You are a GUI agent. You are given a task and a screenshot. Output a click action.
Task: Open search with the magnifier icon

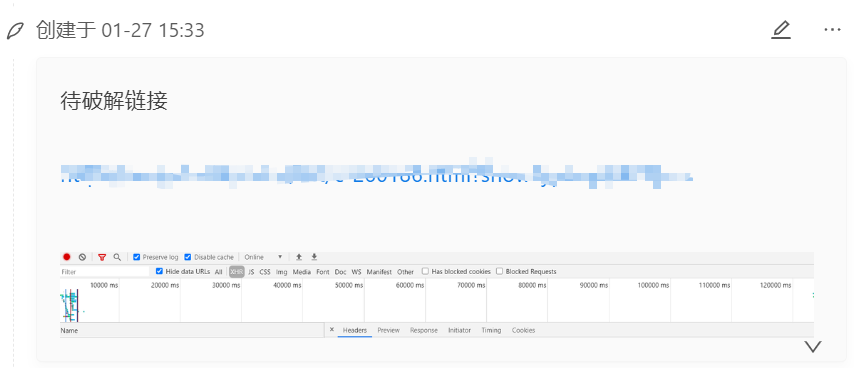click(x=117, y=257)
